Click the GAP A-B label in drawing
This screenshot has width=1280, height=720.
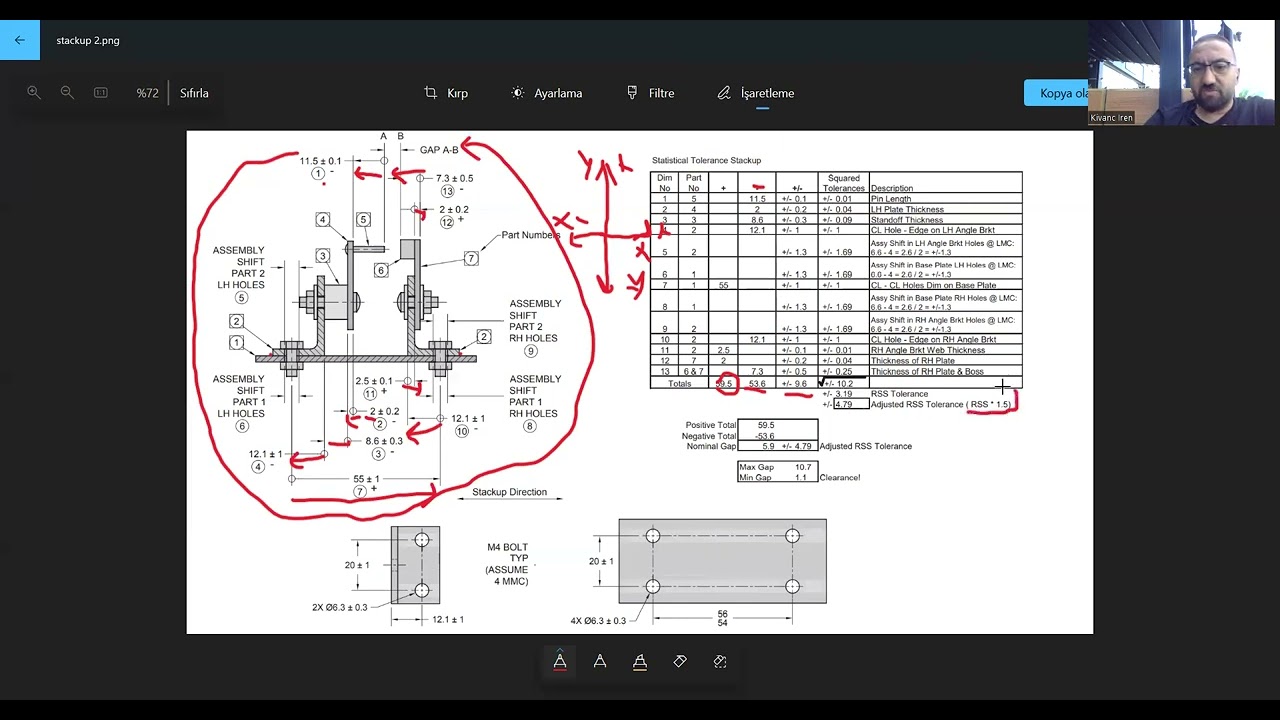coord(439,150)
